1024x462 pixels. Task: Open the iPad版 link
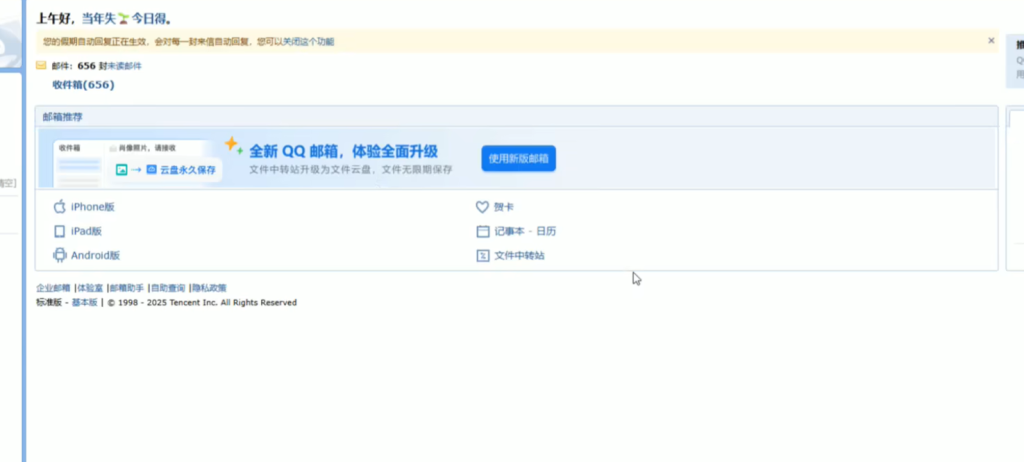click(86, 231)
